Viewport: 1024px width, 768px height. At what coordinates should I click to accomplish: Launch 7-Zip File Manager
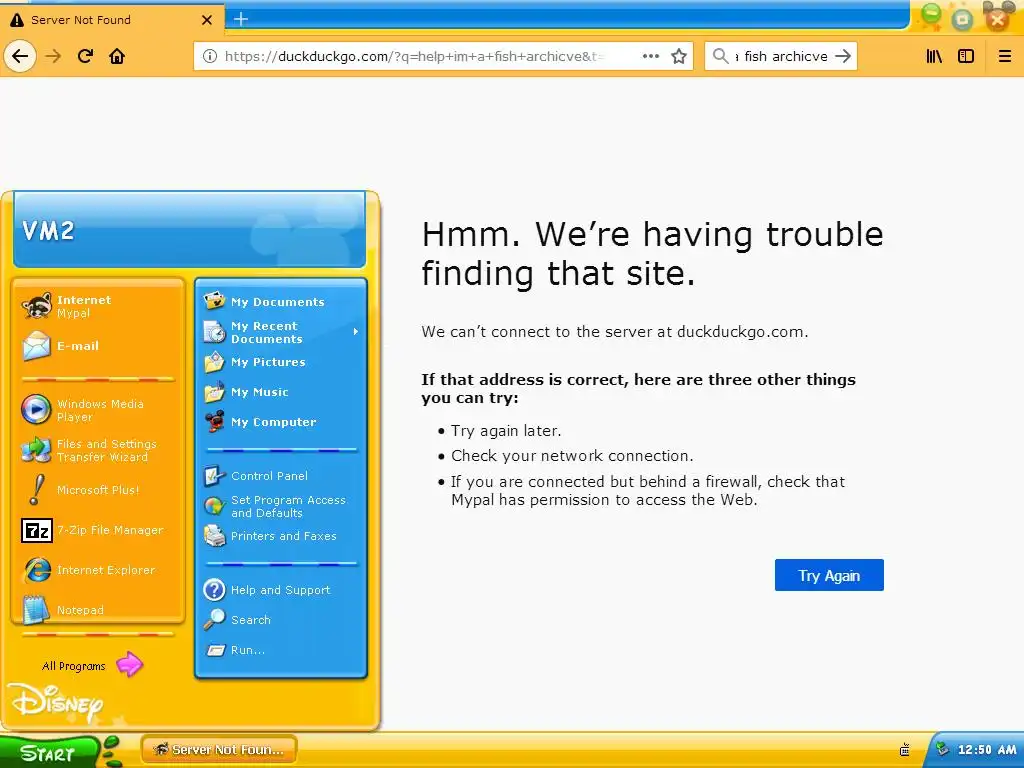pos(98,530)
